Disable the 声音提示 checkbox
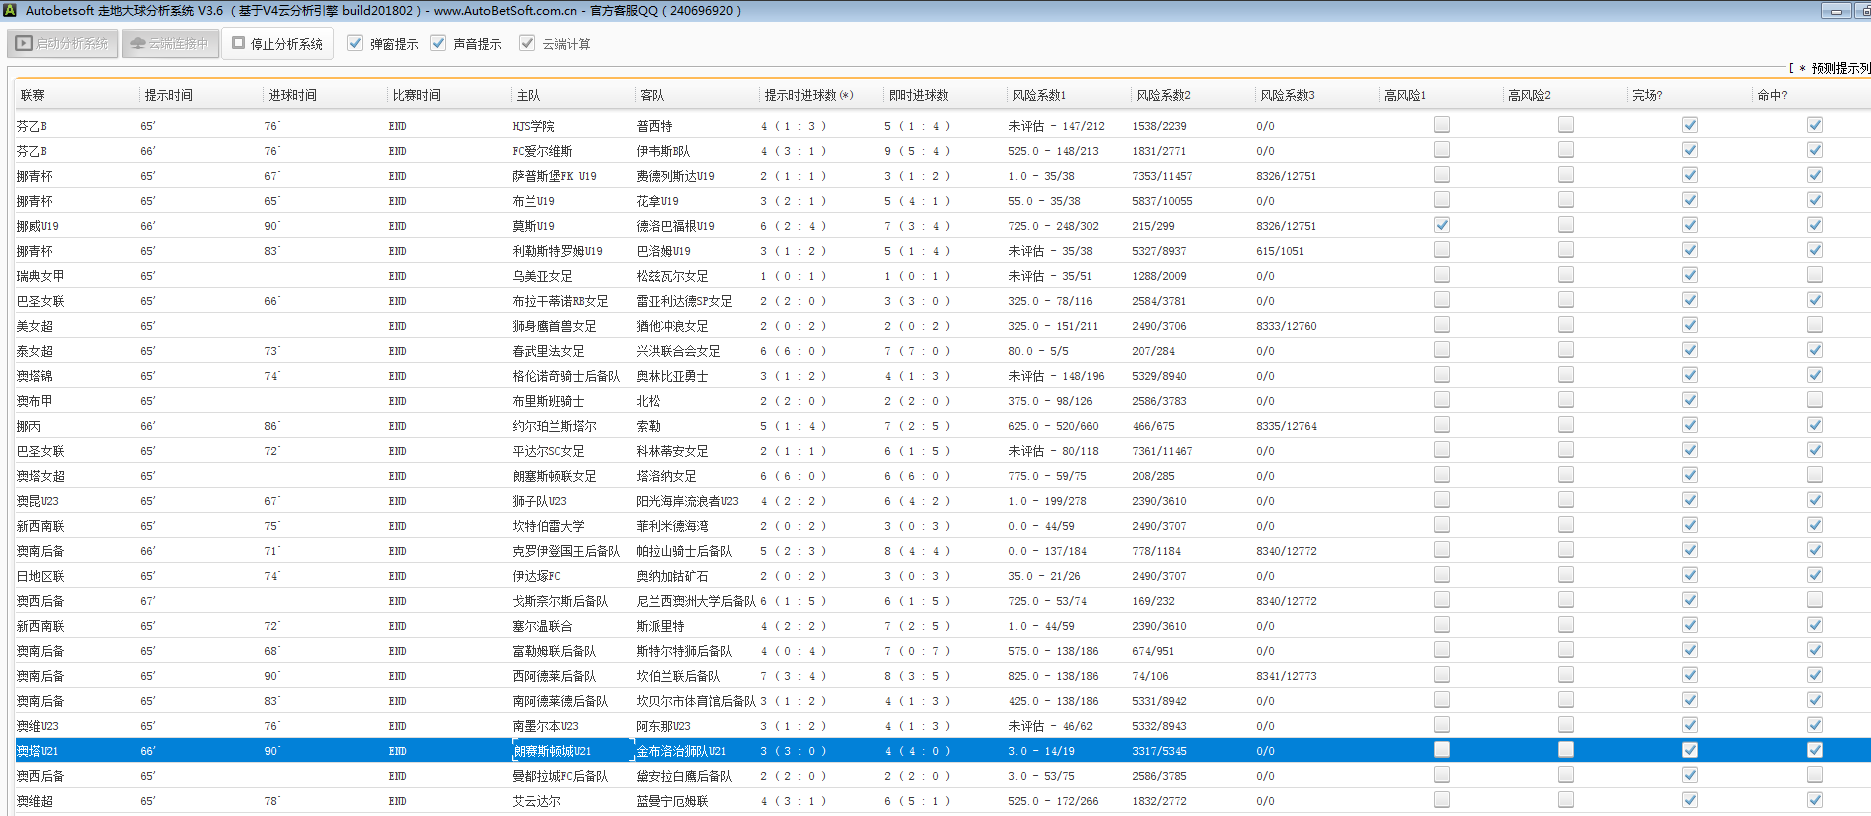1871x816 pixels. coord(438,43)
